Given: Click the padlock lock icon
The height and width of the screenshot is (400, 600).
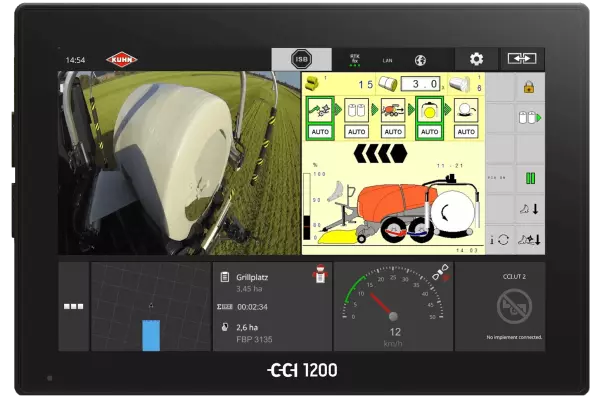Looking at the screenshot, I should coord(530,87).
